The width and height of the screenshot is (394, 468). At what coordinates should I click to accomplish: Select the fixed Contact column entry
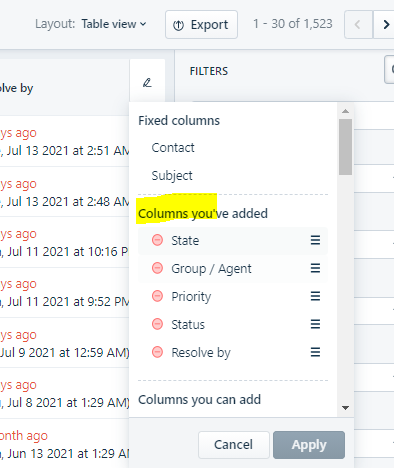pyautogui.click(x=173, y=148)
